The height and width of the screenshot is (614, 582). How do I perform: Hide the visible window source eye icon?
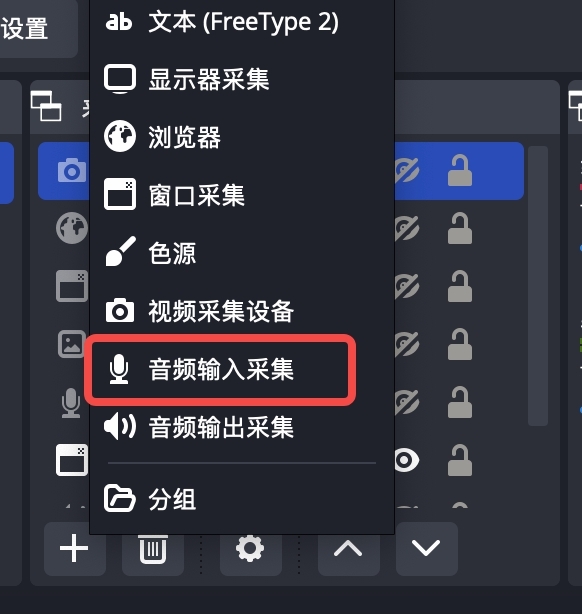406,460
